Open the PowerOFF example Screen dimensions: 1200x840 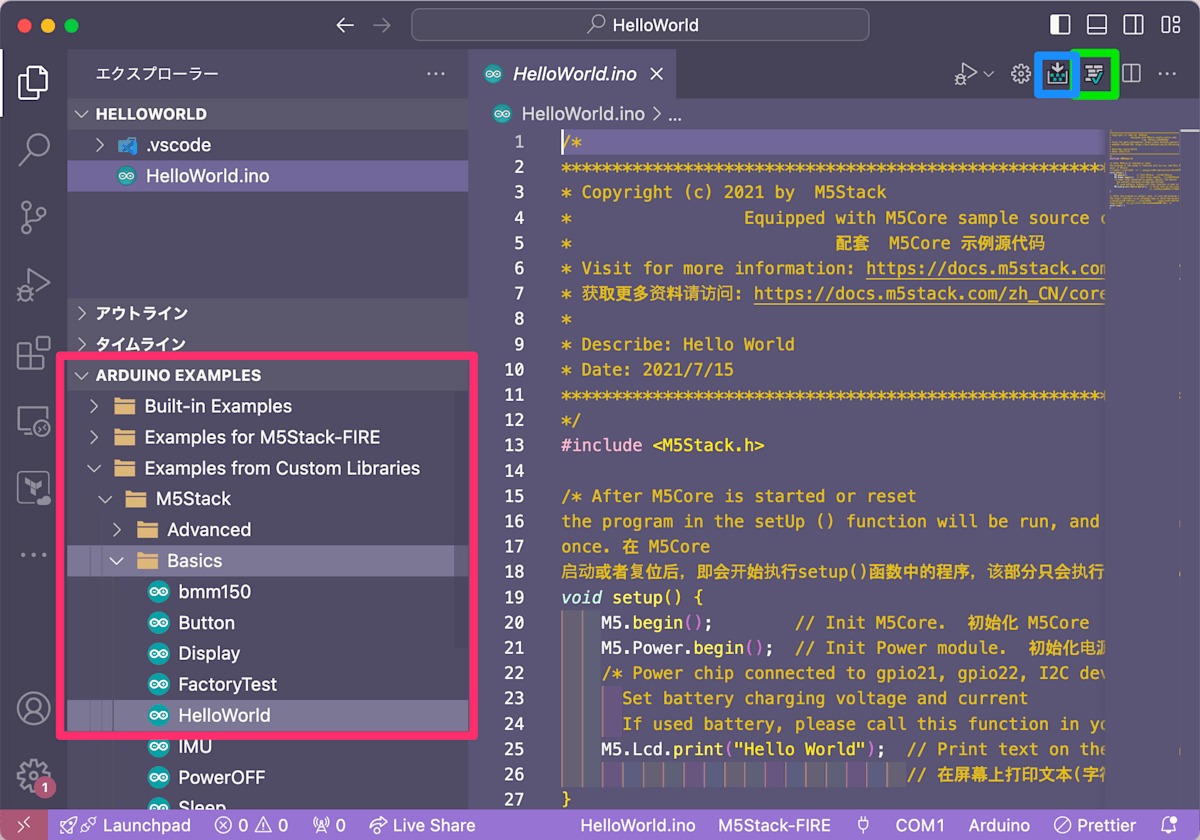tap(268, 778)
